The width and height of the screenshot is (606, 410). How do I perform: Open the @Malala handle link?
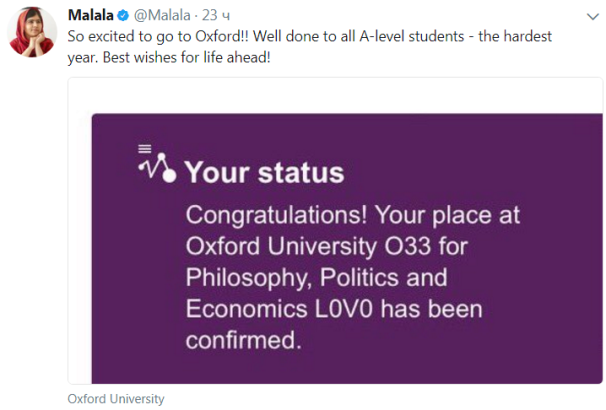click(x=162, y=15)
